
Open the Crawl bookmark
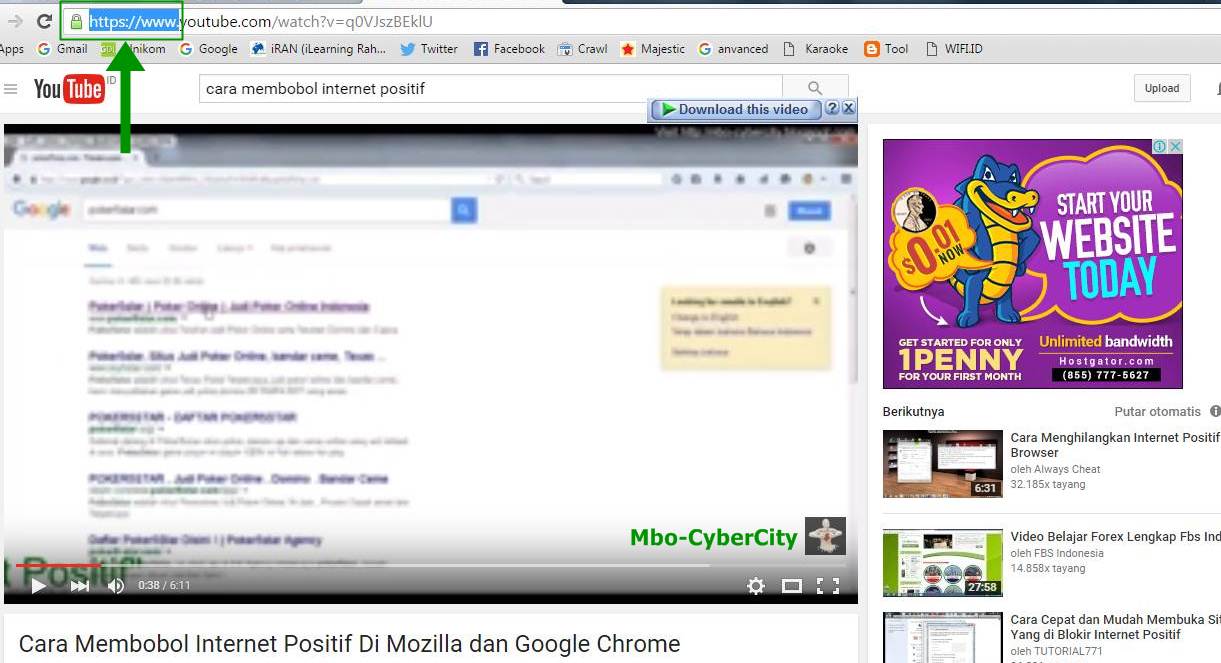583,48
